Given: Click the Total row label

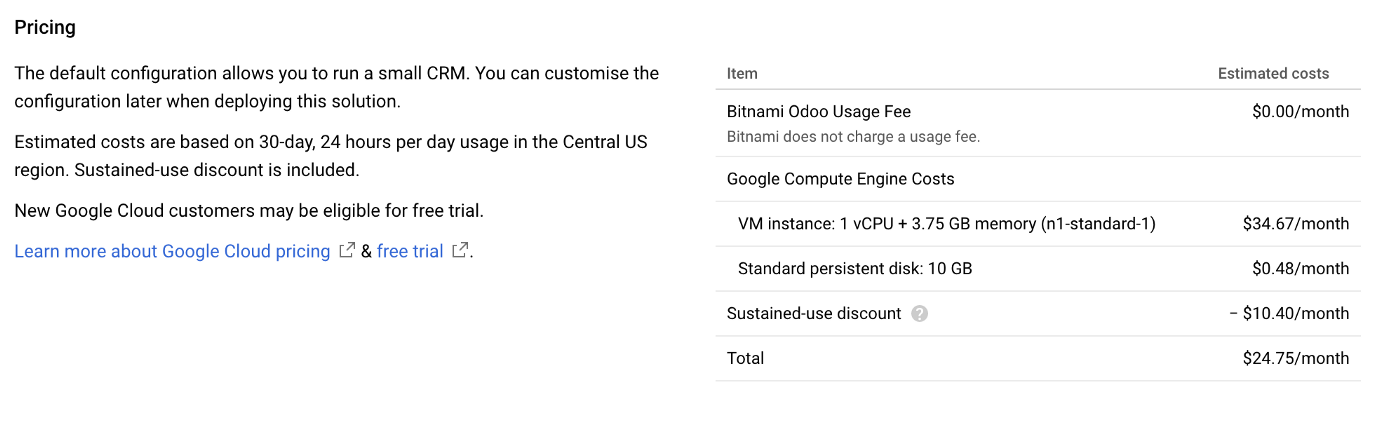Looking at the screenshot, I should pos(745,358).
